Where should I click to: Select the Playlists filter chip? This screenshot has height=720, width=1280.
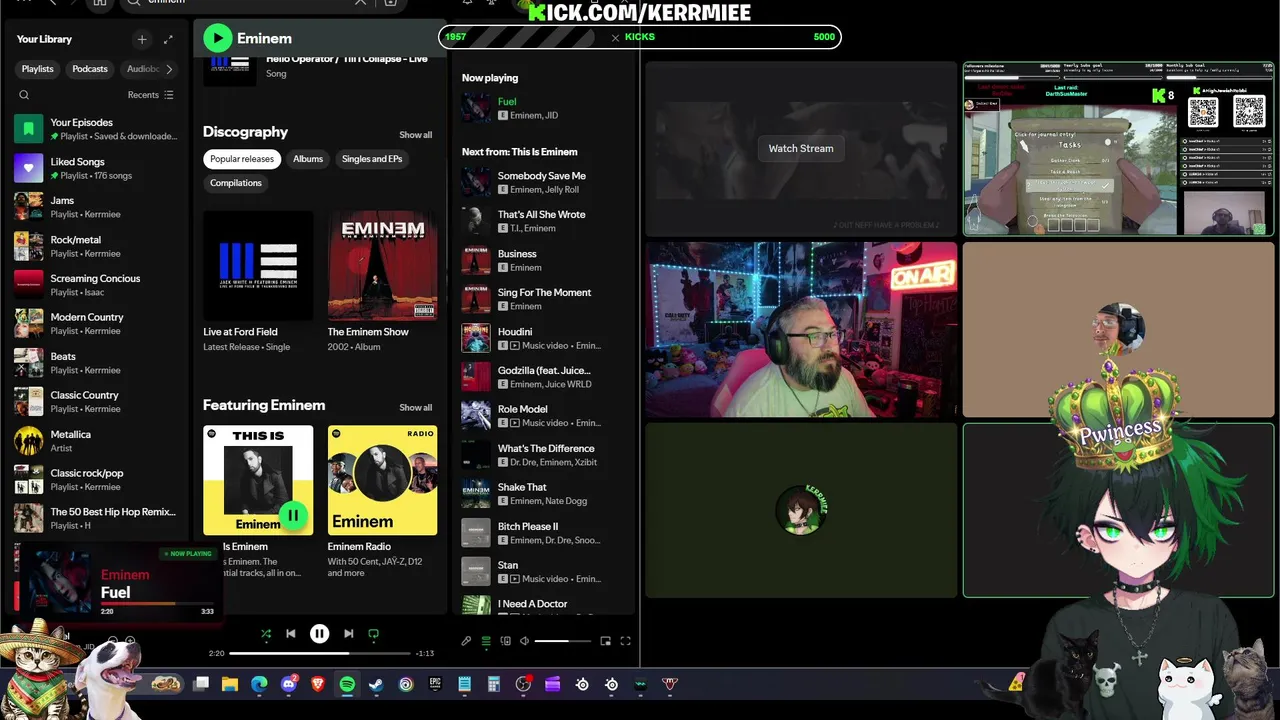37,69
